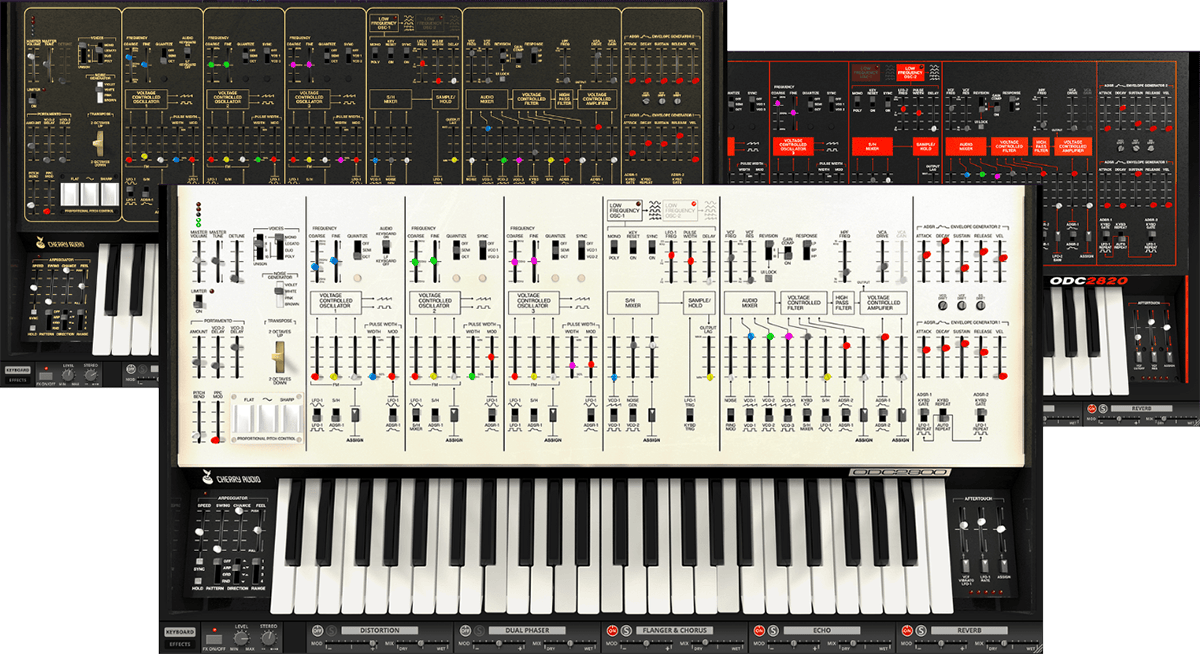
Task: Open the Sample/Hold mixer Assign selector
Action: (x=652, y=416)
